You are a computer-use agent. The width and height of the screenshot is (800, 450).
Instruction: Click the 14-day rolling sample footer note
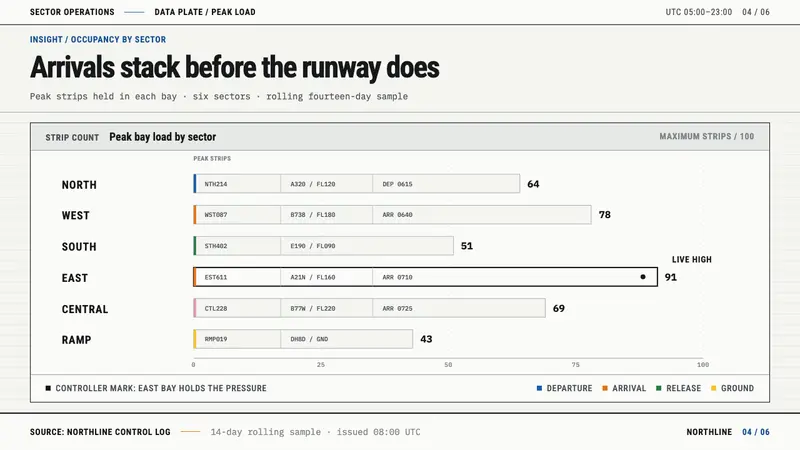pos(316,432)
